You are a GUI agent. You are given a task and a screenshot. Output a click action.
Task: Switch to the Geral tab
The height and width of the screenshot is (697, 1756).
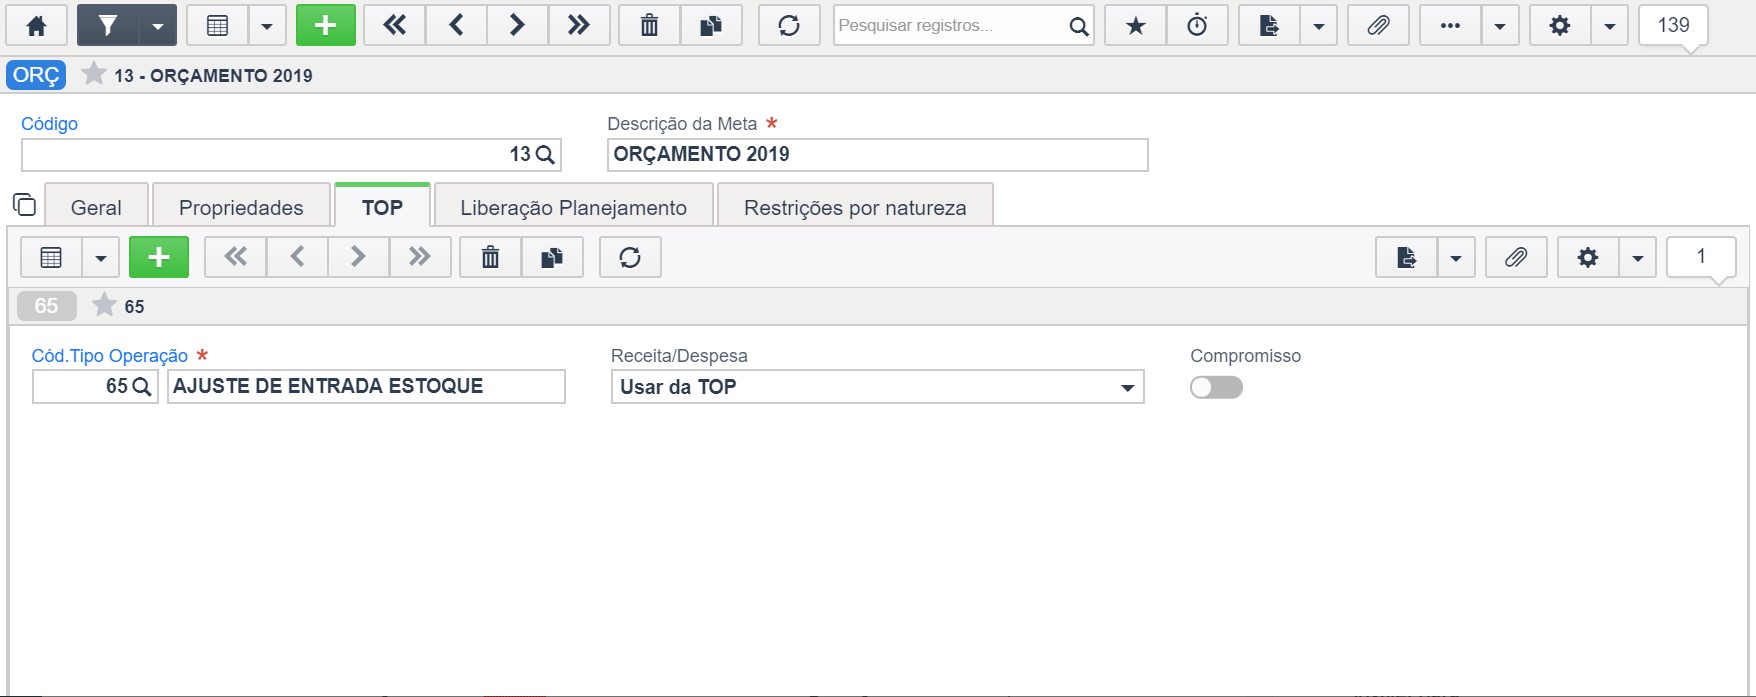tap(96, 207)
